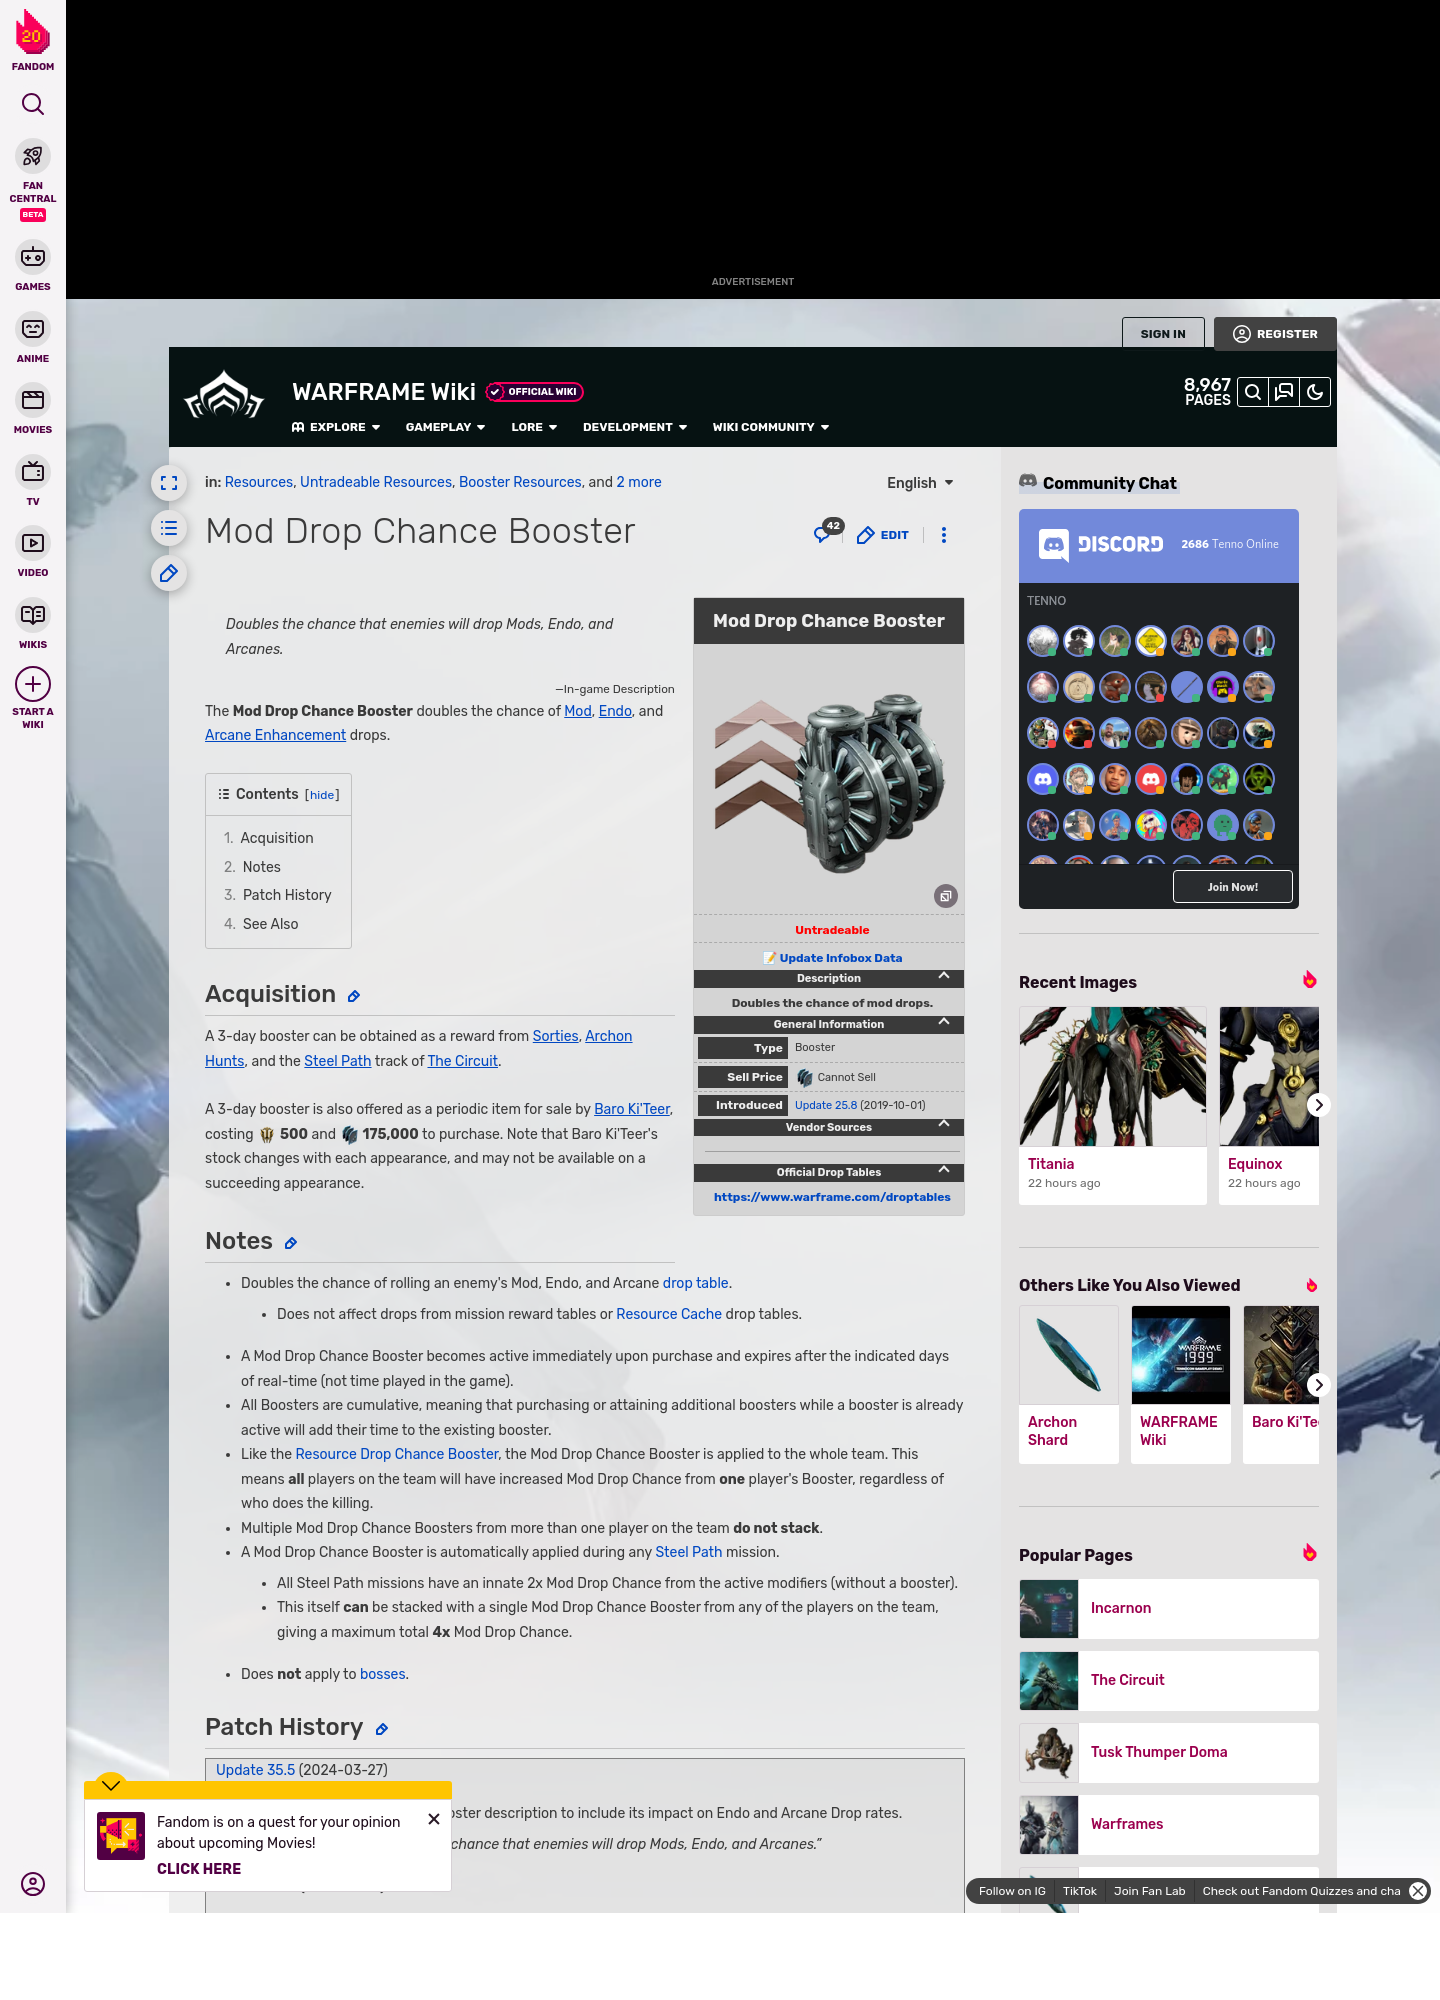
Task: Click the Warframe lotus wiki logo
Action: click(224, 396)
